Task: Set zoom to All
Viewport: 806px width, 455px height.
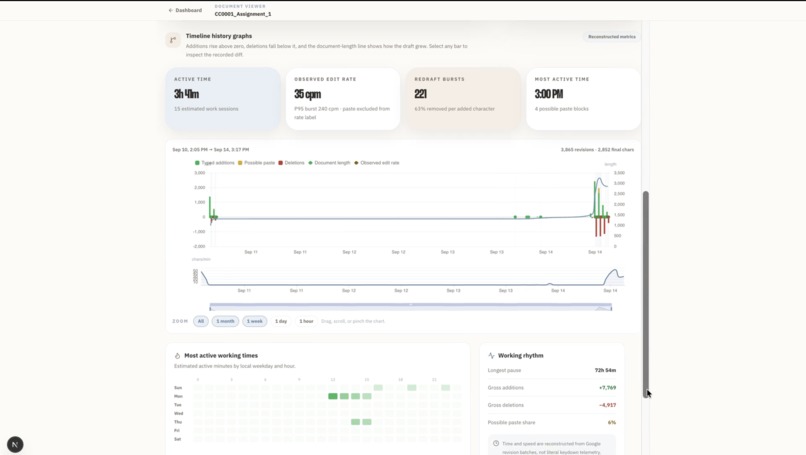Action: tap(200, 321)
